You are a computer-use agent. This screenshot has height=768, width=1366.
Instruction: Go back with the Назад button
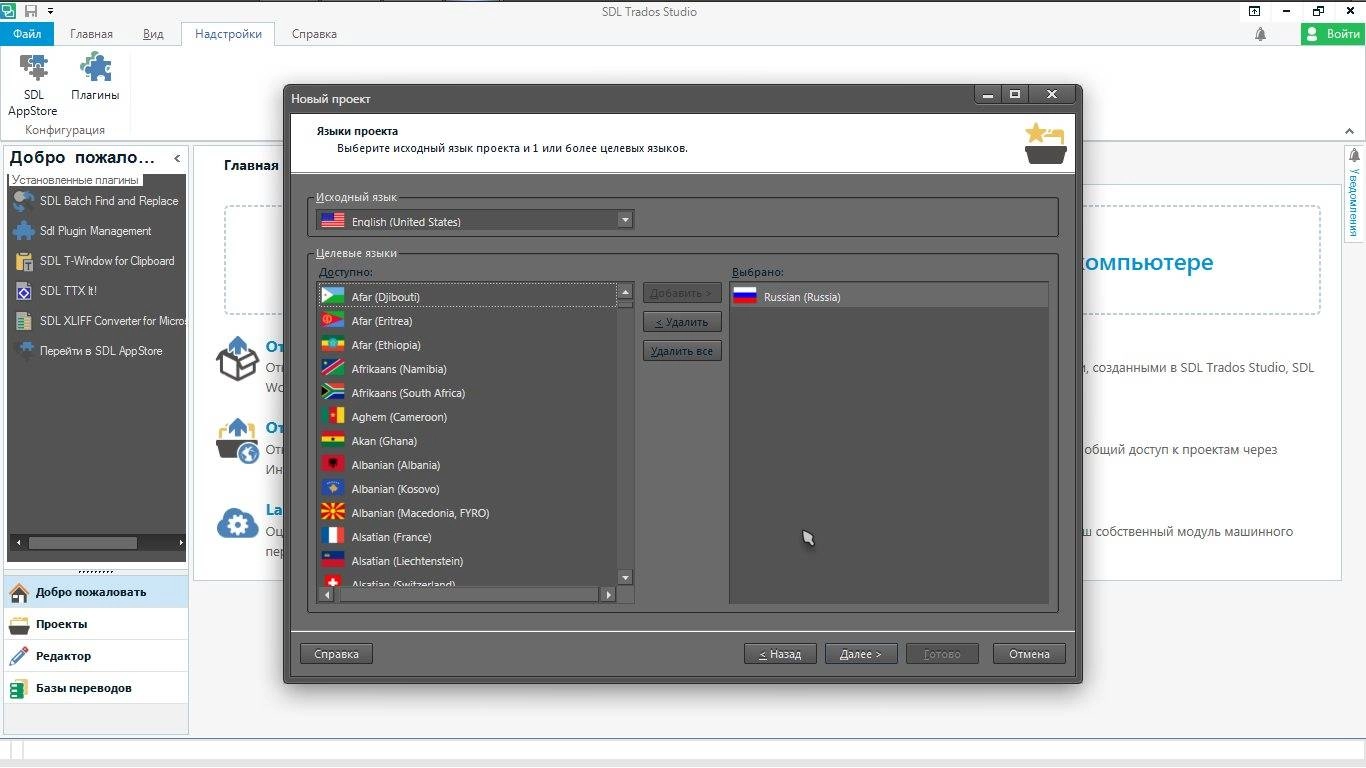pos(780,654)
